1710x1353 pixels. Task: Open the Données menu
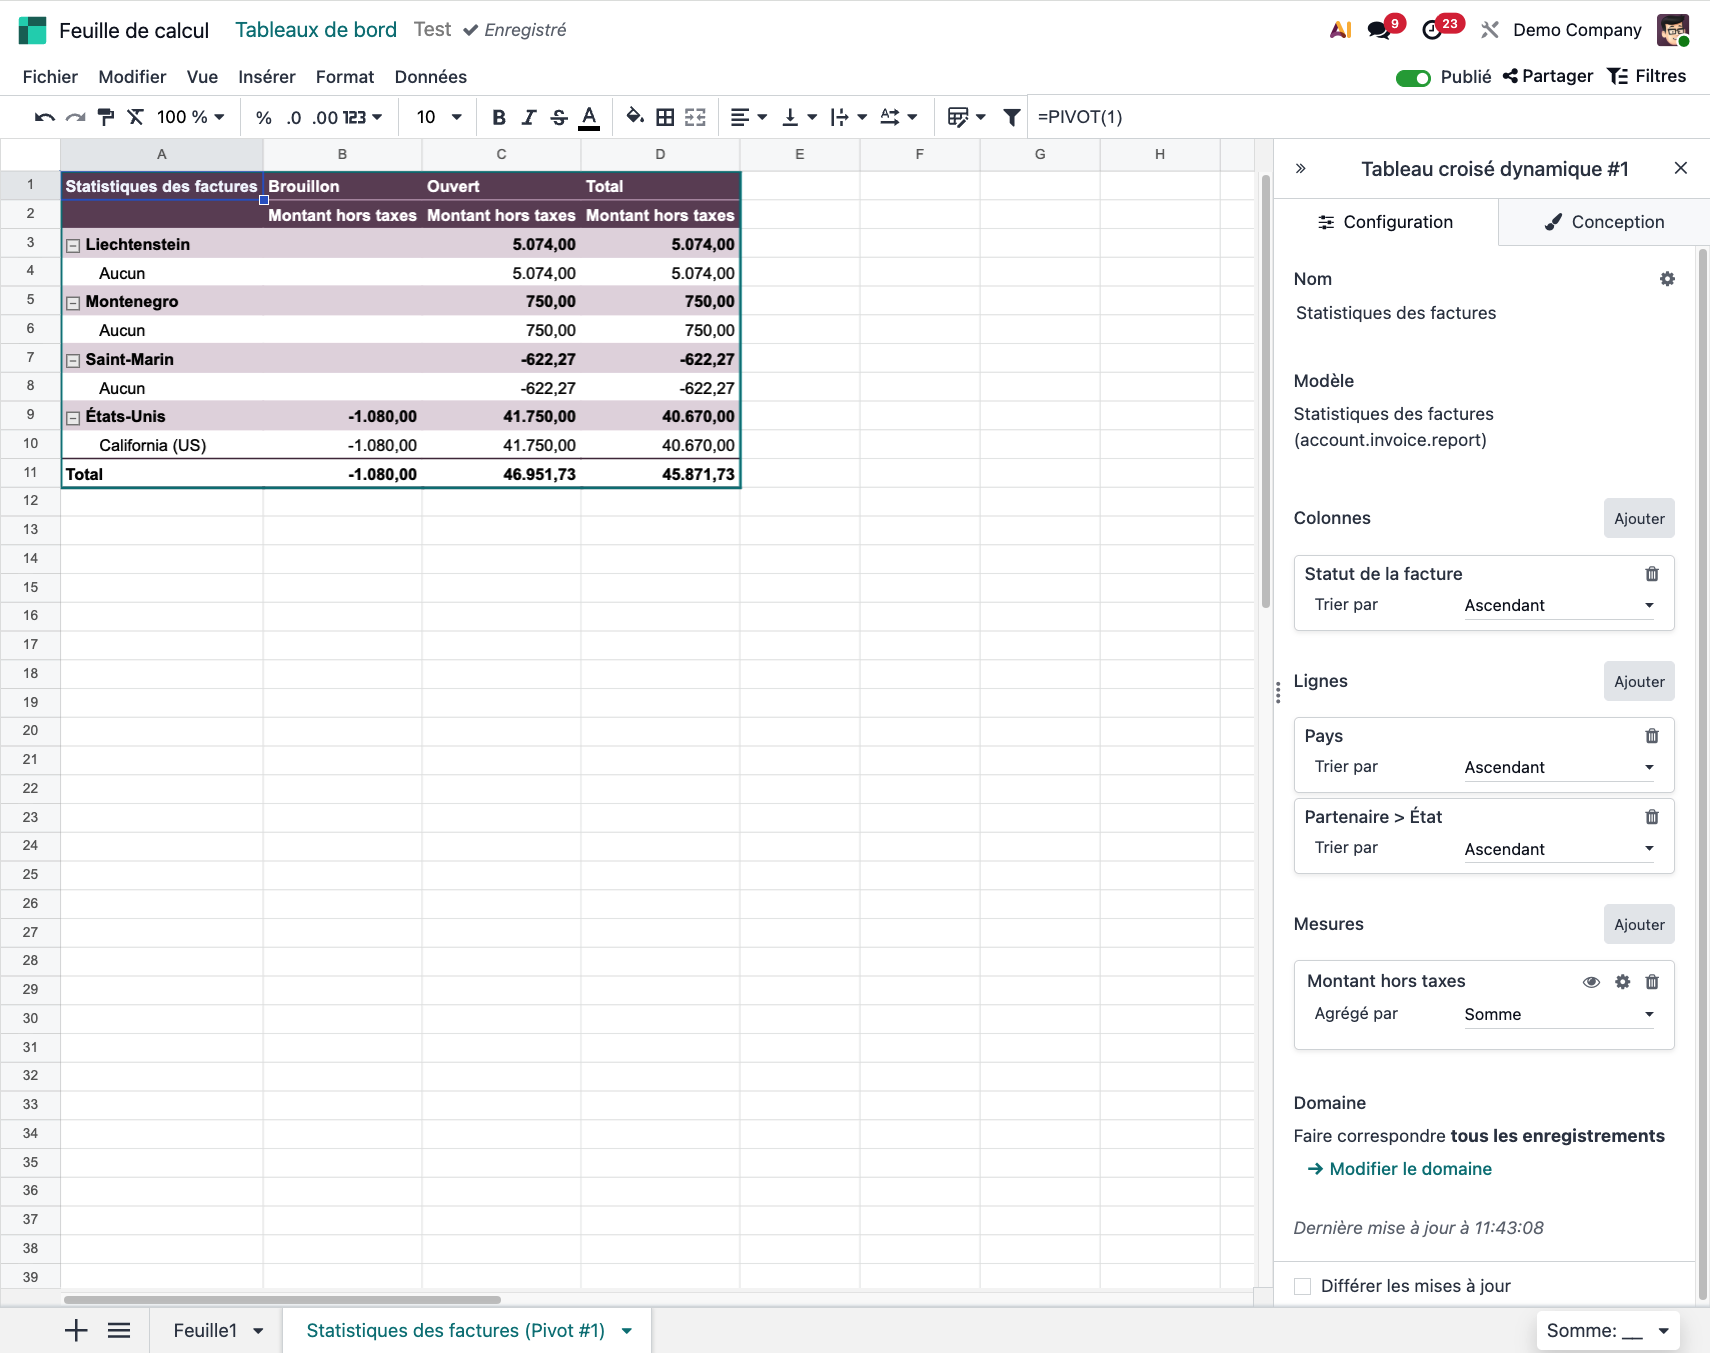point(430,77)
